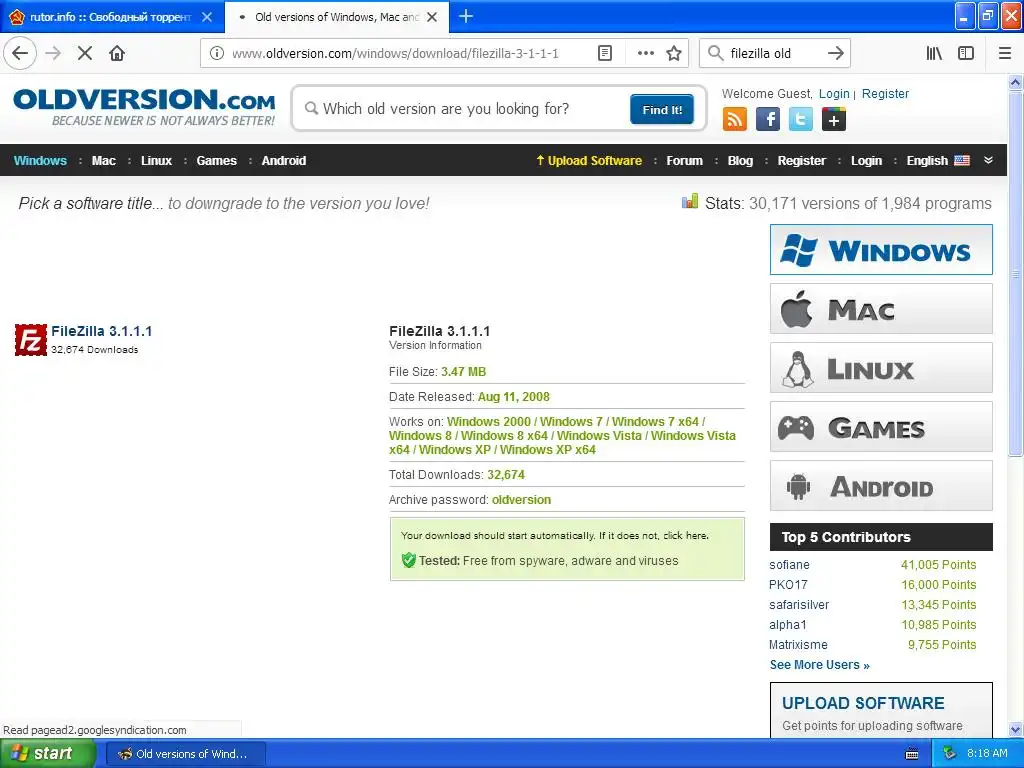Toggle reader view icon in address bar

point(605,53)
